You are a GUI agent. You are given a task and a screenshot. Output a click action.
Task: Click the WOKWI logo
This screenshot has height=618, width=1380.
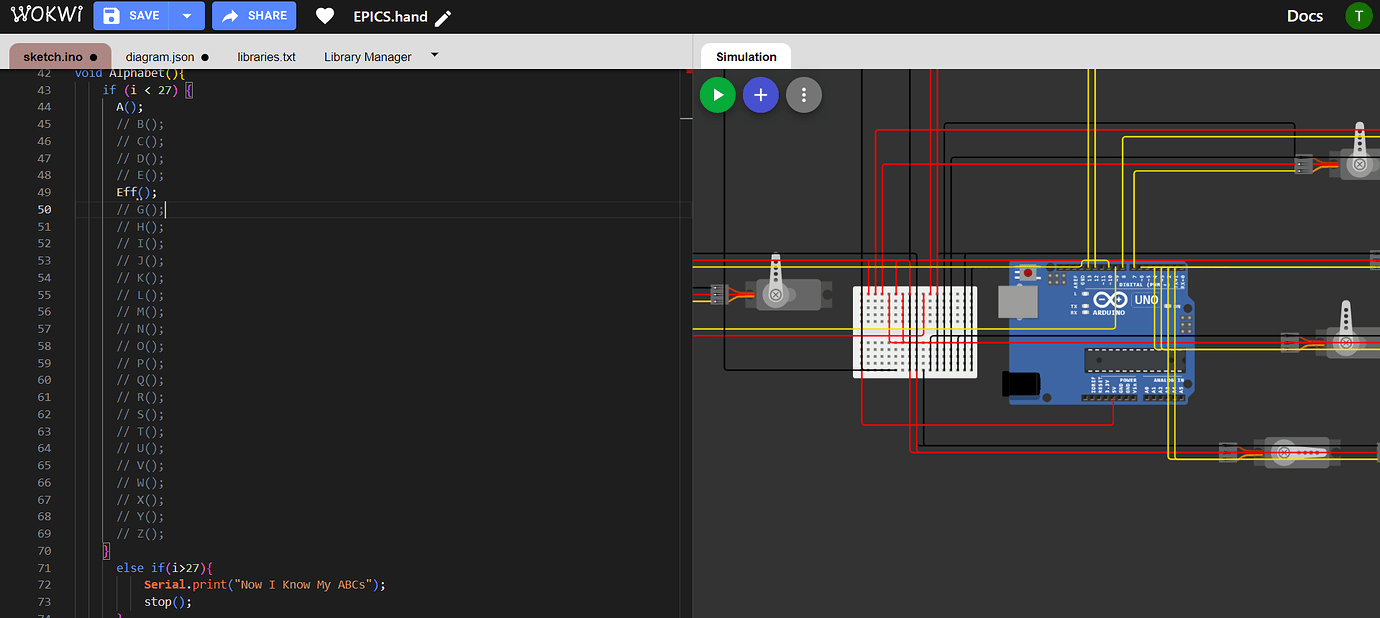45,15
